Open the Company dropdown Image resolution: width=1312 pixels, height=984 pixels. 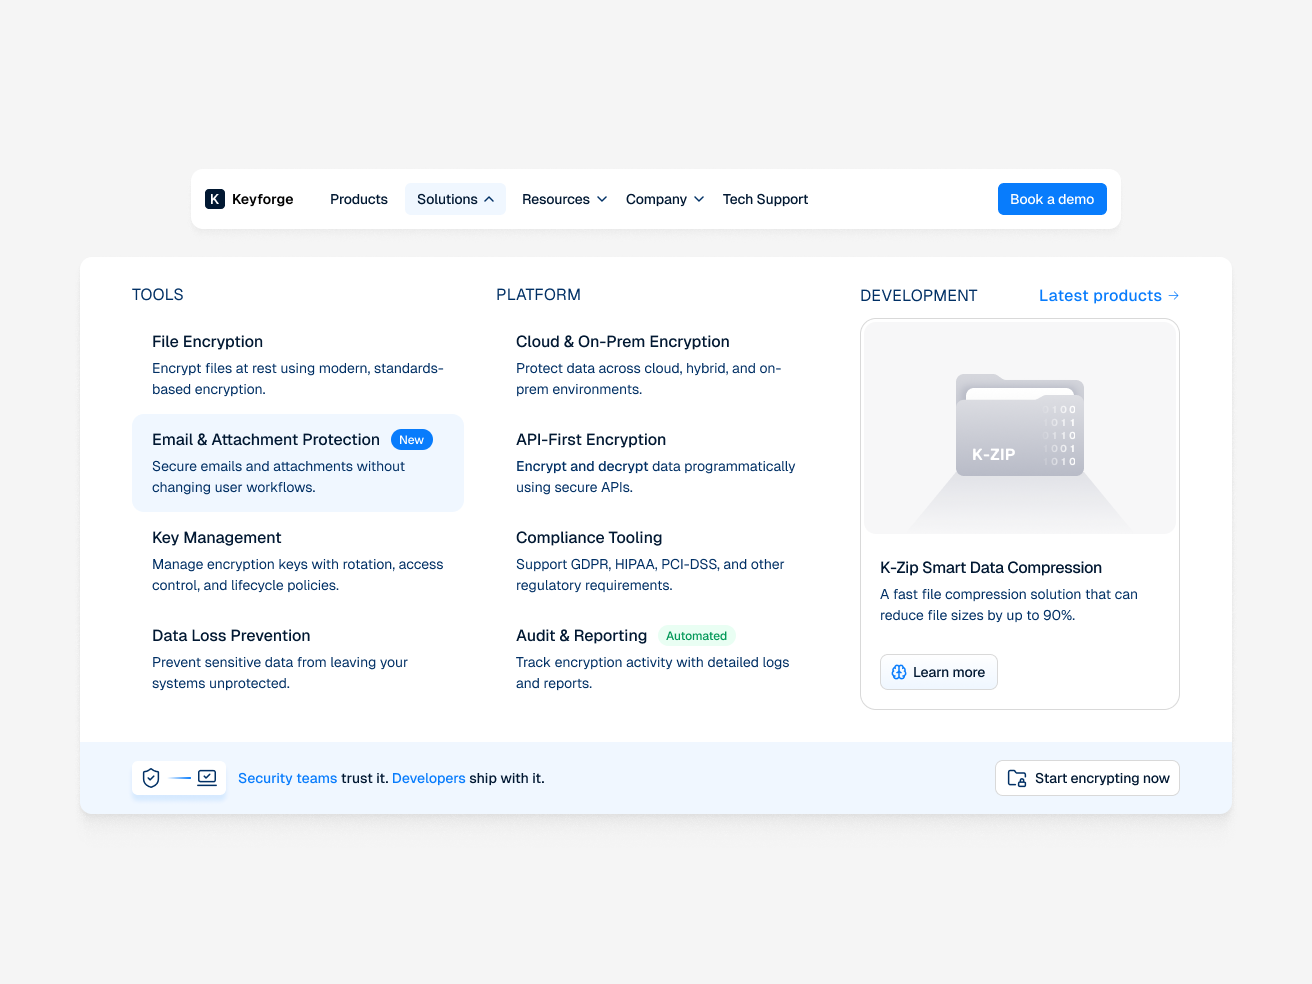(664, 199)
